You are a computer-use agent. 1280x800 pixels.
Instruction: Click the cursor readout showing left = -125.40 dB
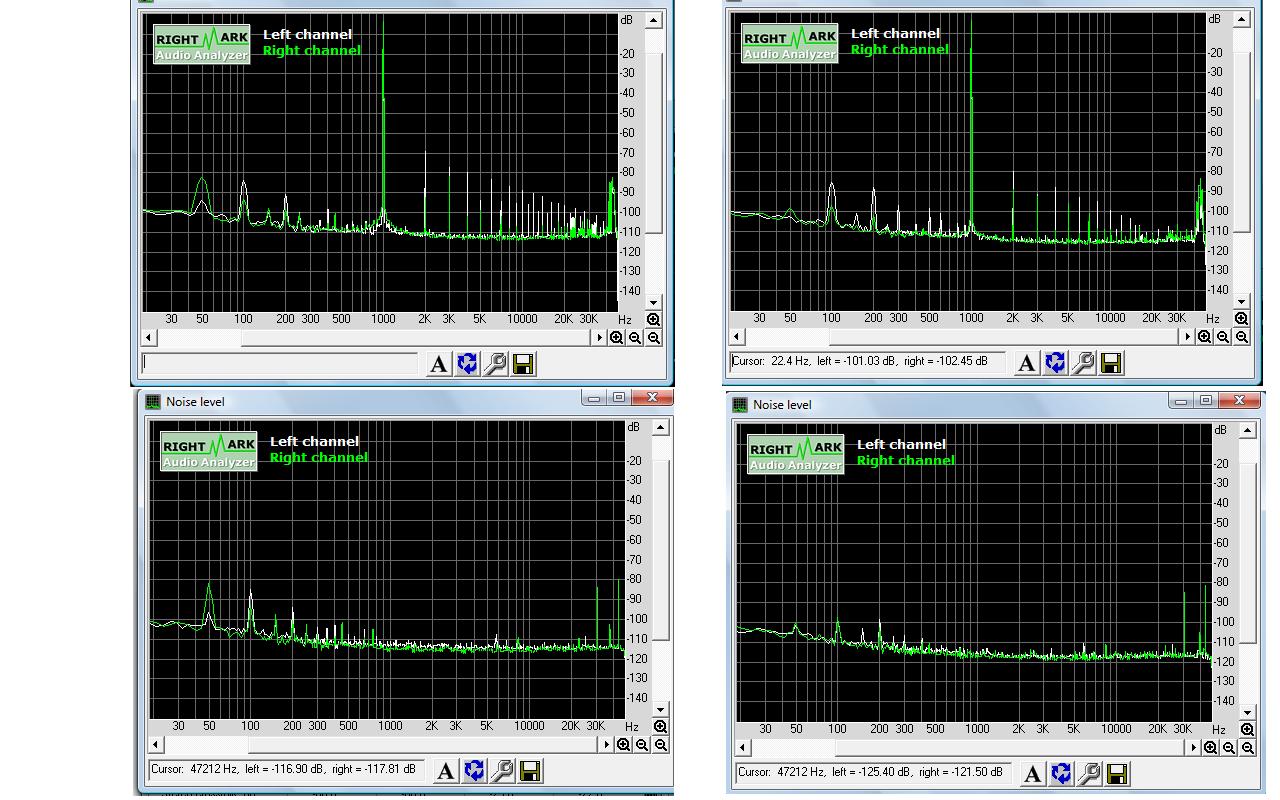873,773
